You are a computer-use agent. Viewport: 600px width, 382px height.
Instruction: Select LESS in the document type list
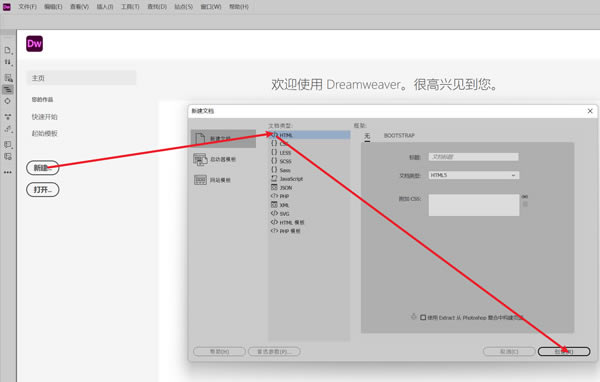point(285,153)
